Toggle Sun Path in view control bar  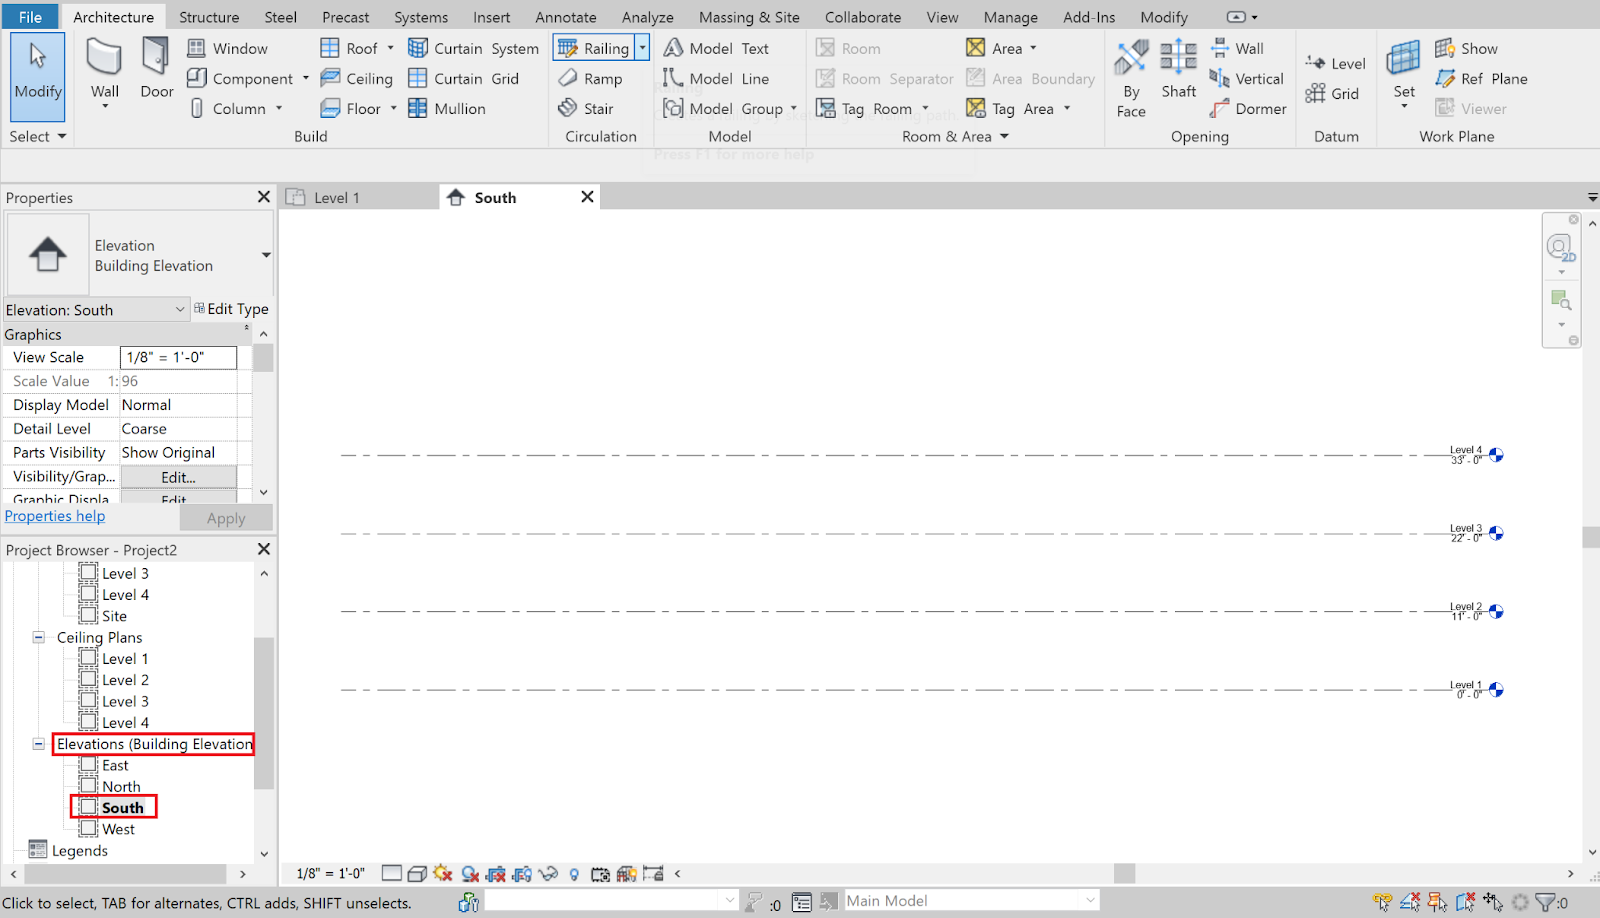(x=443, y=873)
